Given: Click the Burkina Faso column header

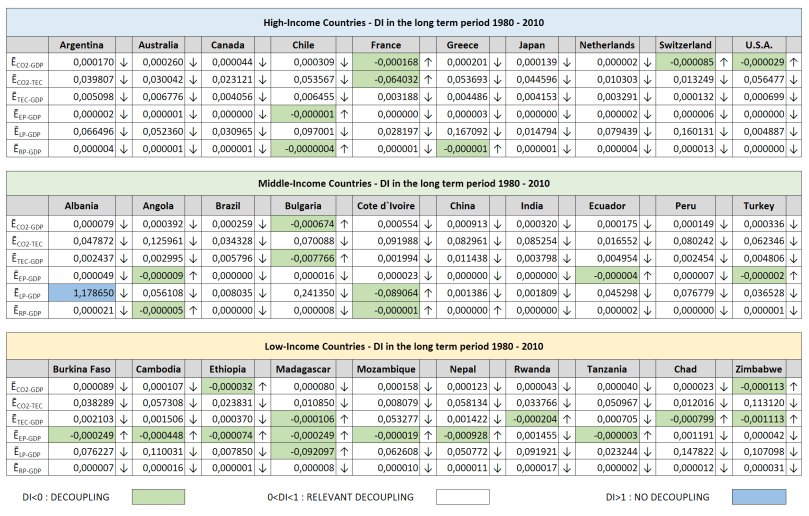Looking at the screenshot, I should pos(80,368).
